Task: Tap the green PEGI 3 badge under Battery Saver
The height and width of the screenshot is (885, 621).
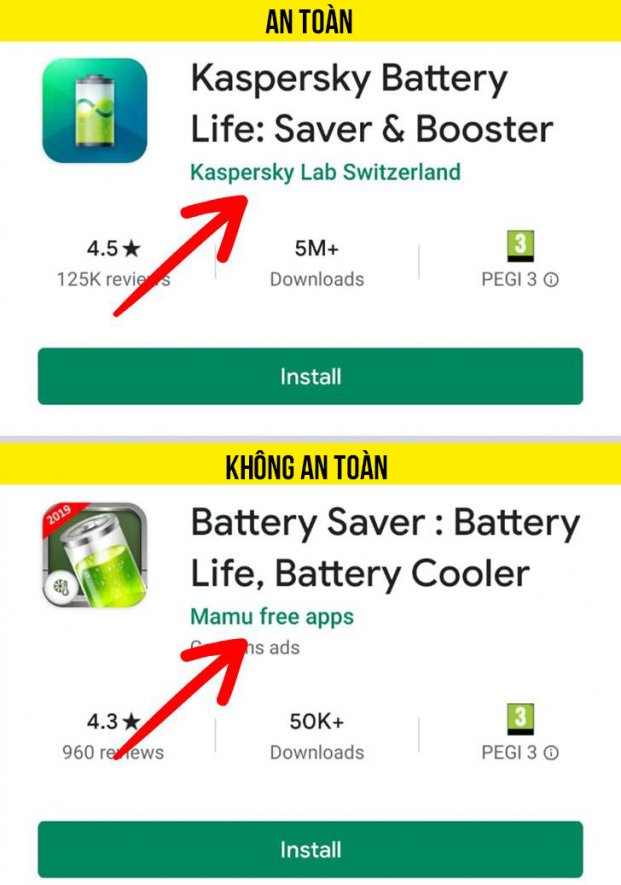Action: click(521, 718)
